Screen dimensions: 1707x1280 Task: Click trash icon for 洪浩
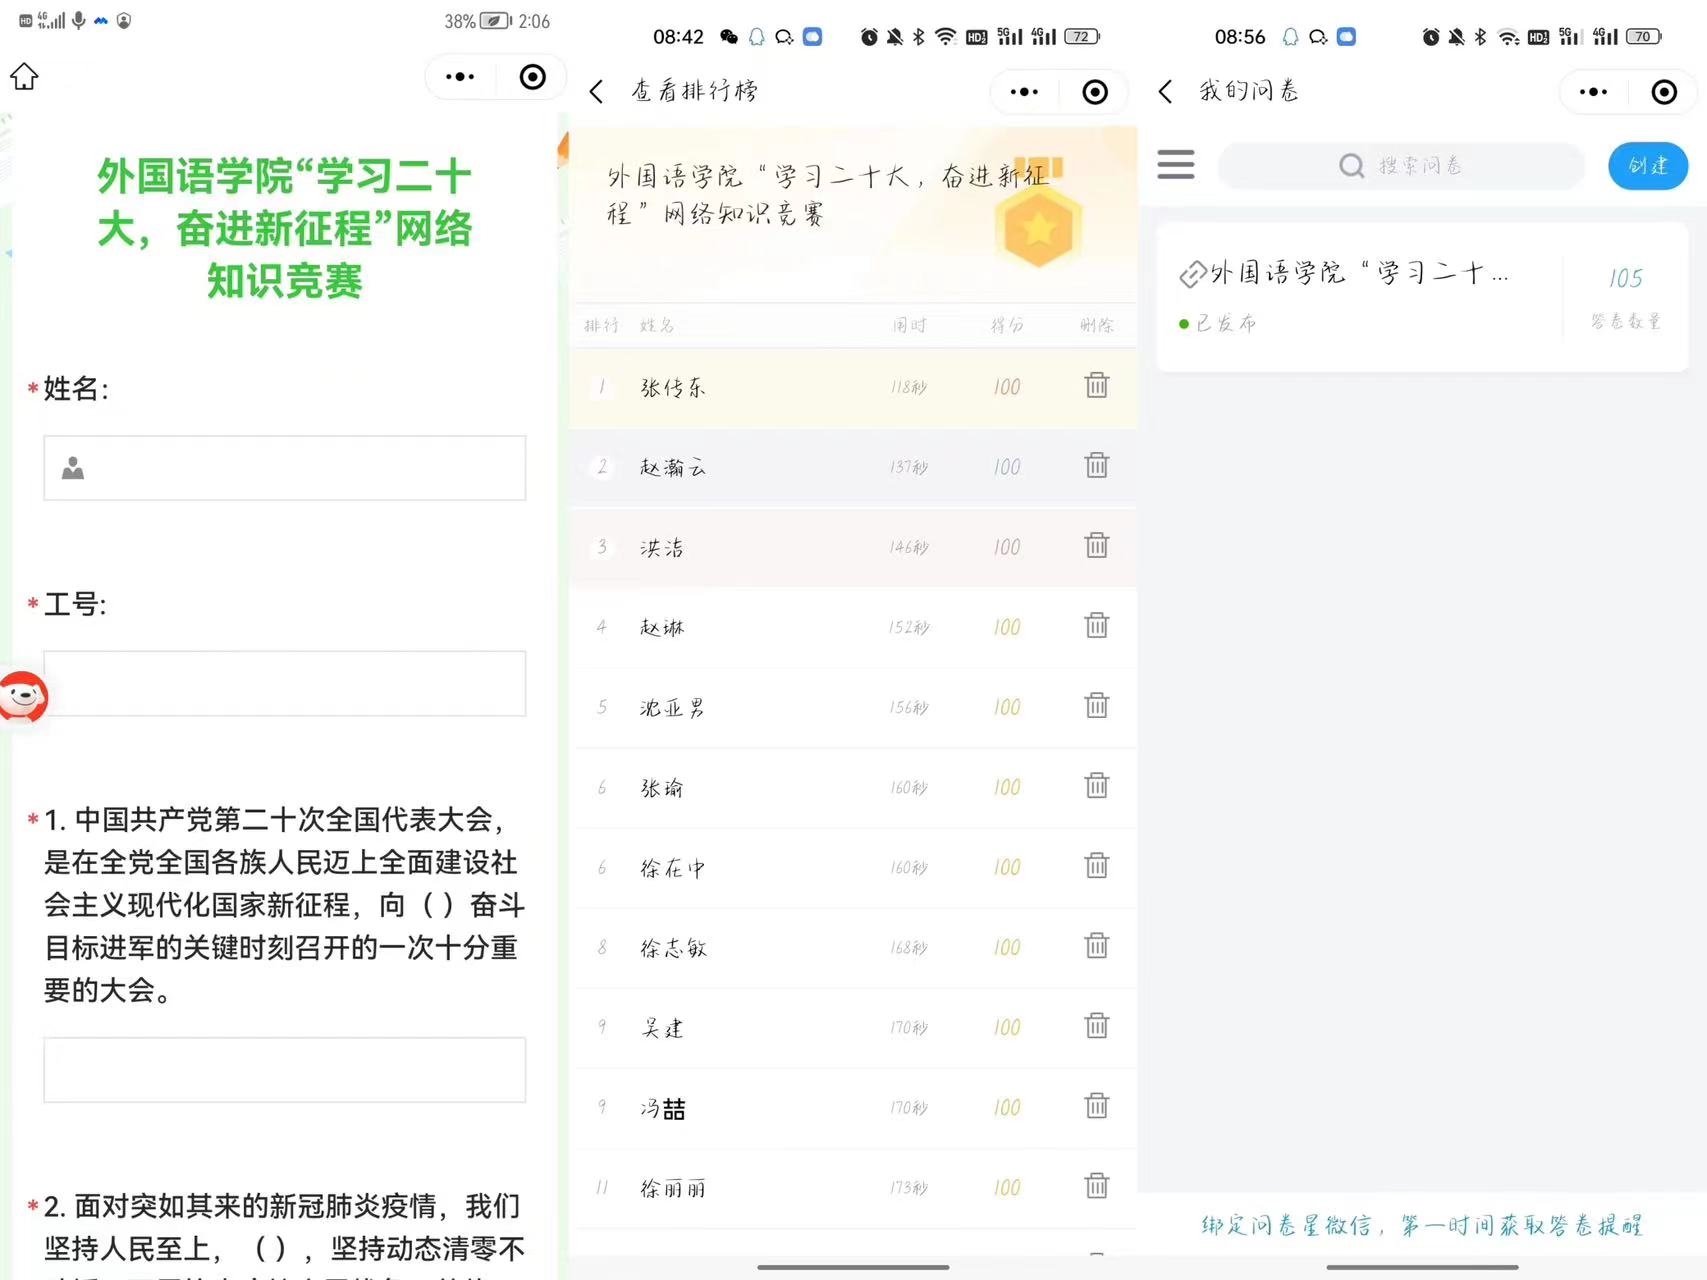pyautogui.click(x=1097, y=546)
